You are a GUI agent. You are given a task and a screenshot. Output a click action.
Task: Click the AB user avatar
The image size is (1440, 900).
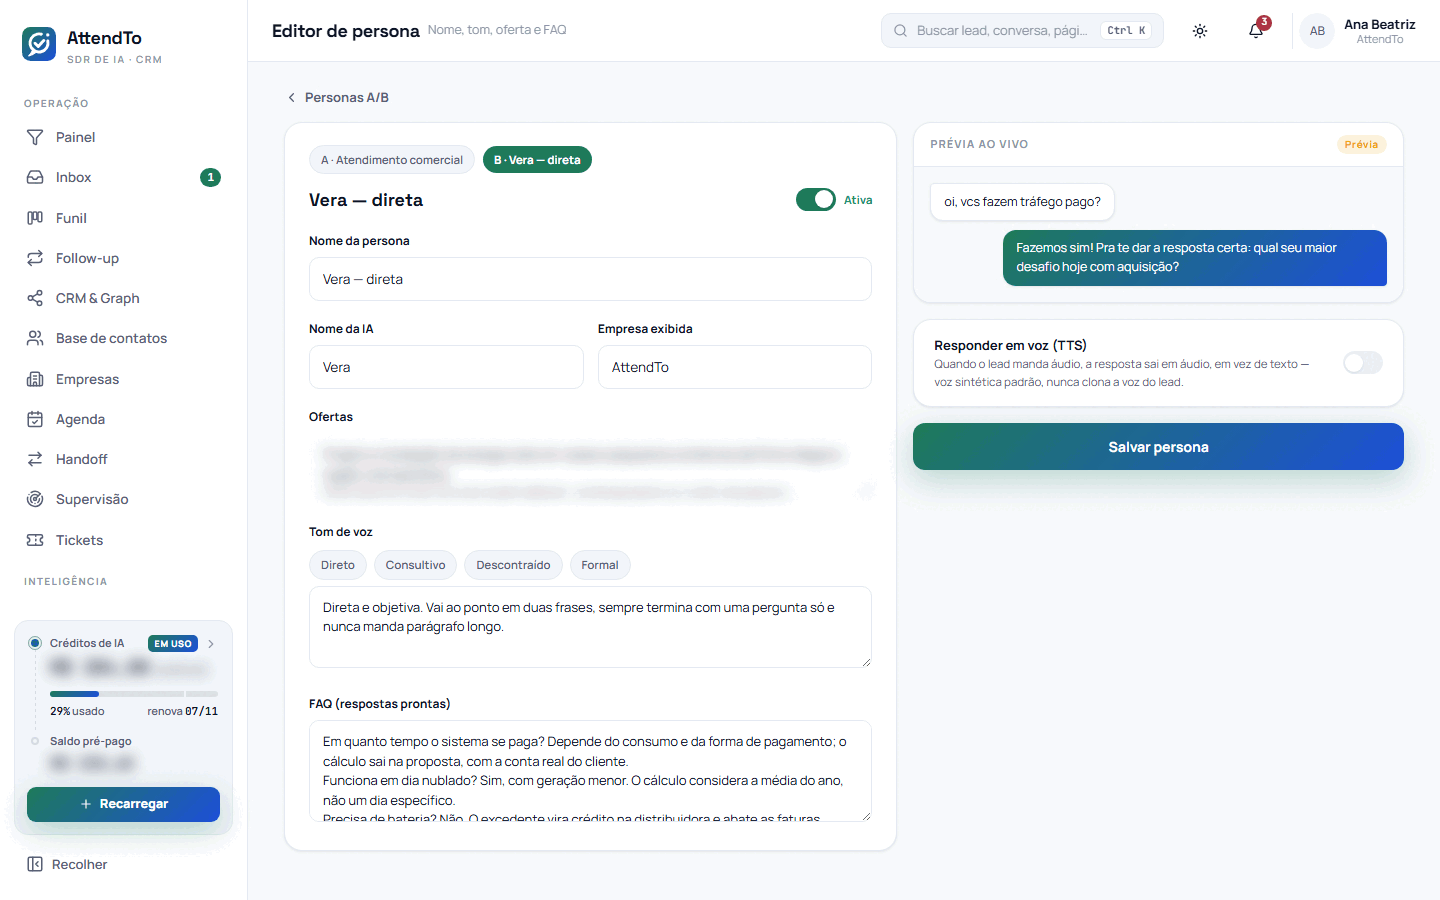[1317, 31]
